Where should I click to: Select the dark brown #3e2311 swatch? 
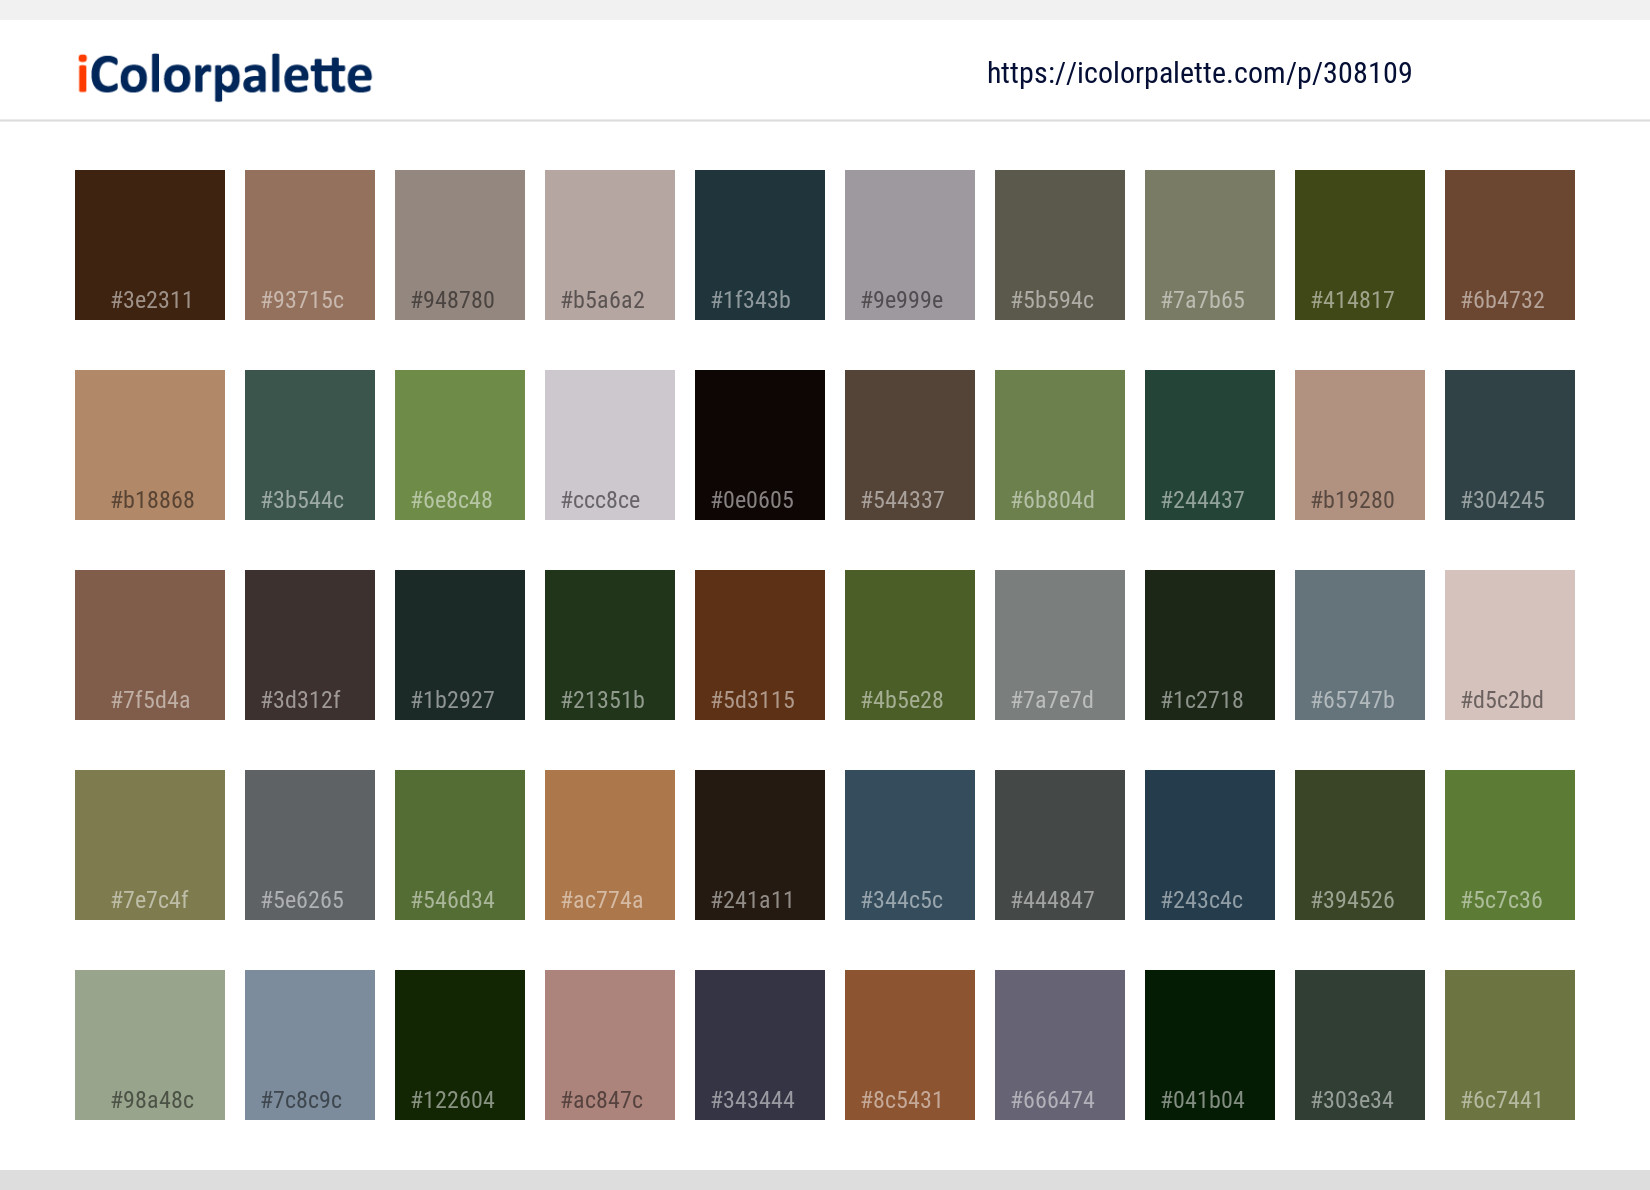coord(149,244)
